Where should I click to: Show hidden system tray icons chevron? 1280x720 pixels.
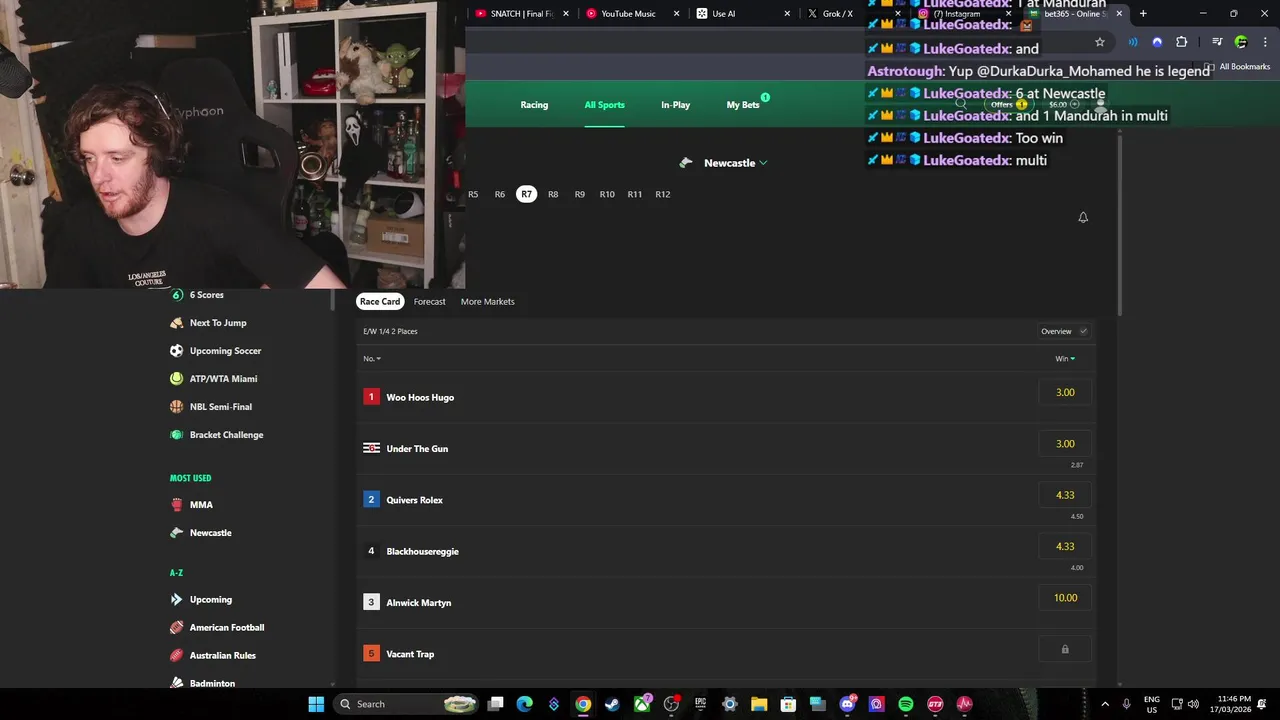(1105, 704)
